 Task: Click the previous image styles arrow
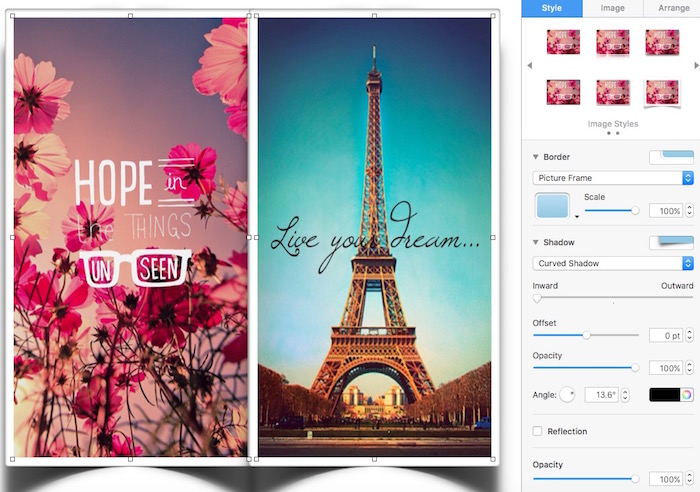coord(530,67)
